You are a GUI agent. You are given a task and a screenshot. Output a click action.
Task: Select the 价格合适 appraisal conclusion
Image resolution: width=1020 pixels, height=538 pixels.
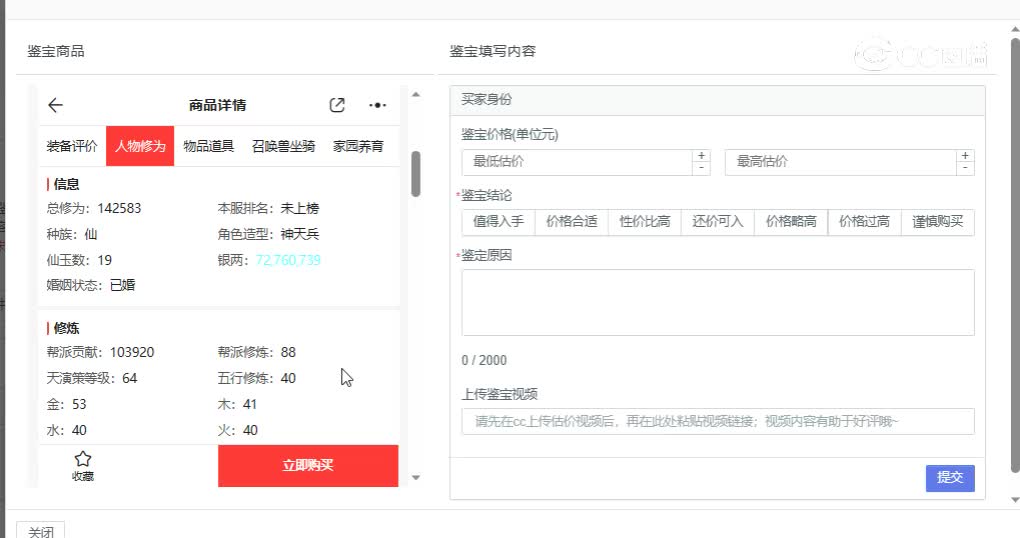coord(572,222)
